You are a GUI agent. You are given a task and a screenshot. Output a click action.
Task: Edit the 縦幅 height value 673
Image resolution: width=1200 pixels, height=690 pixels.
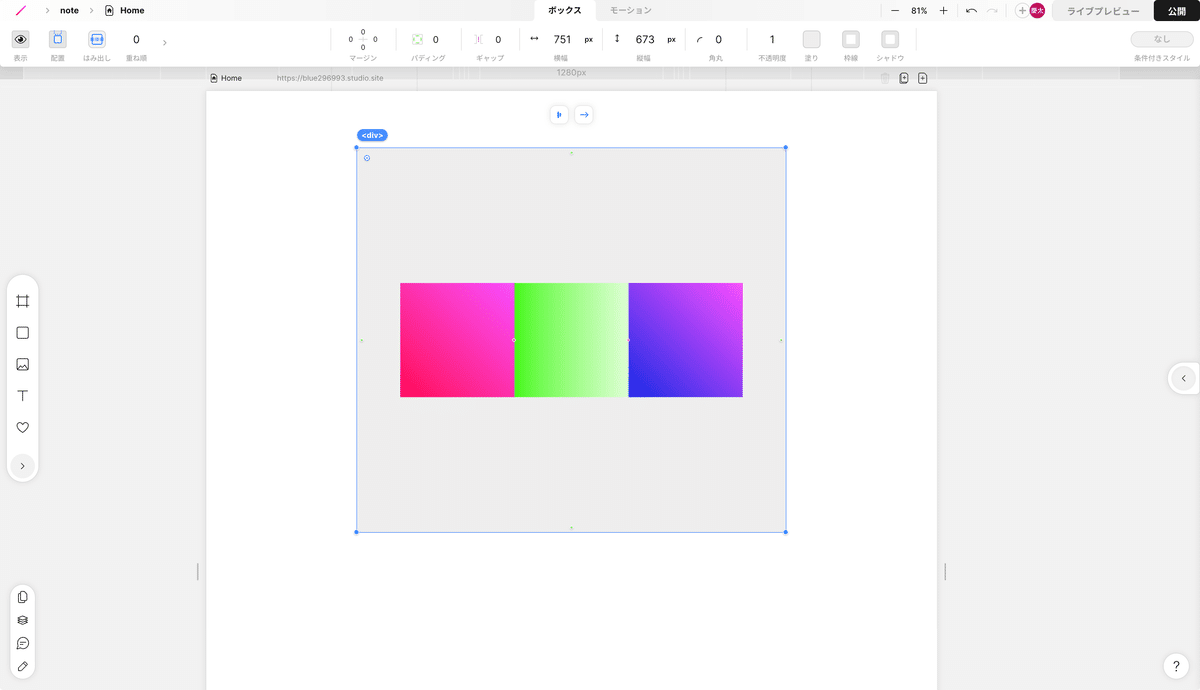click(645, 40)
